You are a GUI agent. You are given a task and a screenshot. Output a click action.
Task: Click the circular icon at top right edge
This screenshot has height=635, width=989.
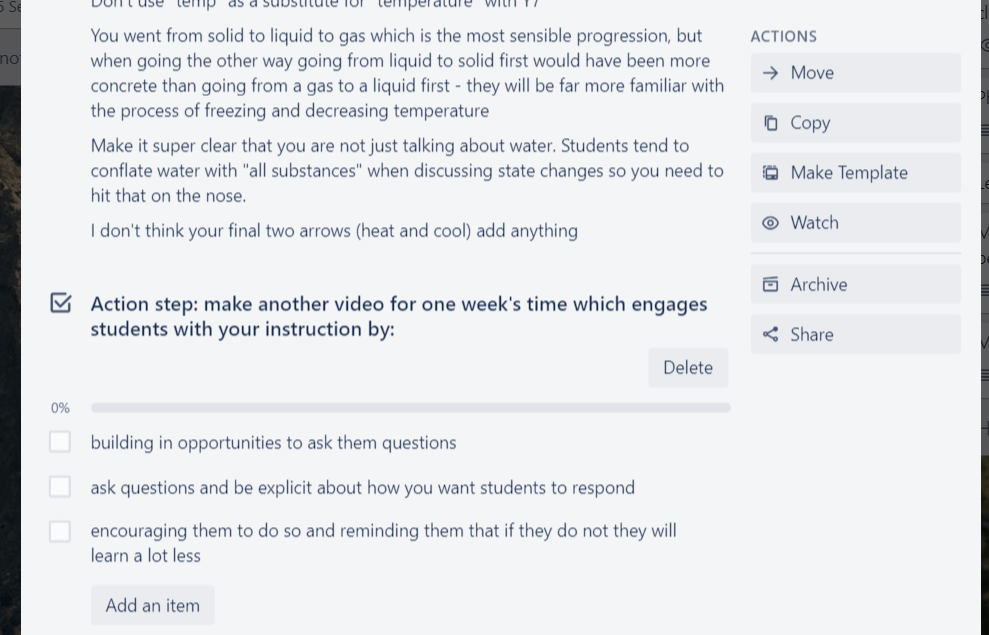[985, 46]
